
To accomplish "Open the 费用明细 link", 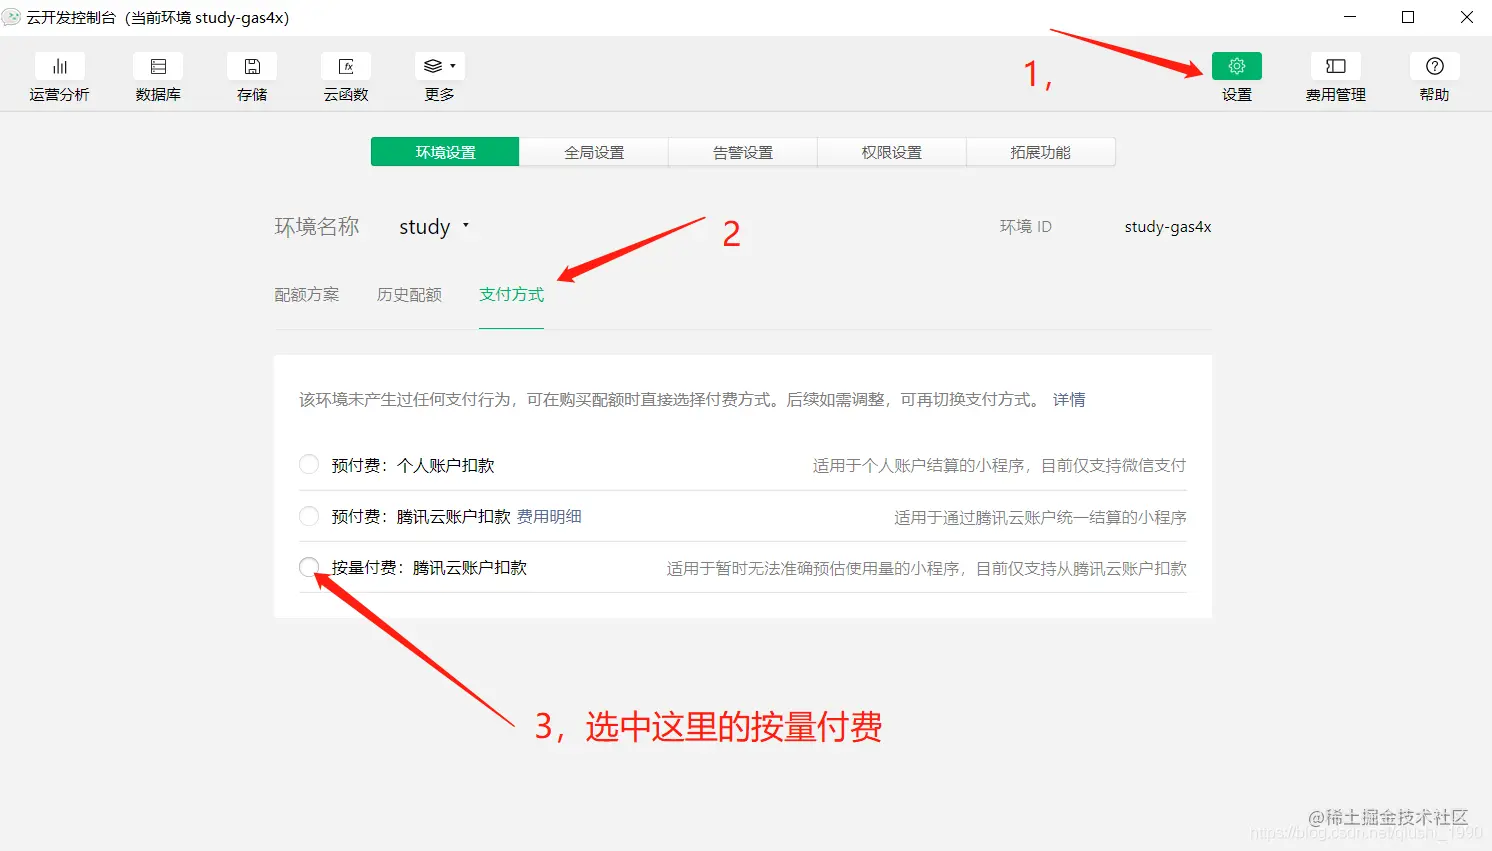I will click(549, 516).
